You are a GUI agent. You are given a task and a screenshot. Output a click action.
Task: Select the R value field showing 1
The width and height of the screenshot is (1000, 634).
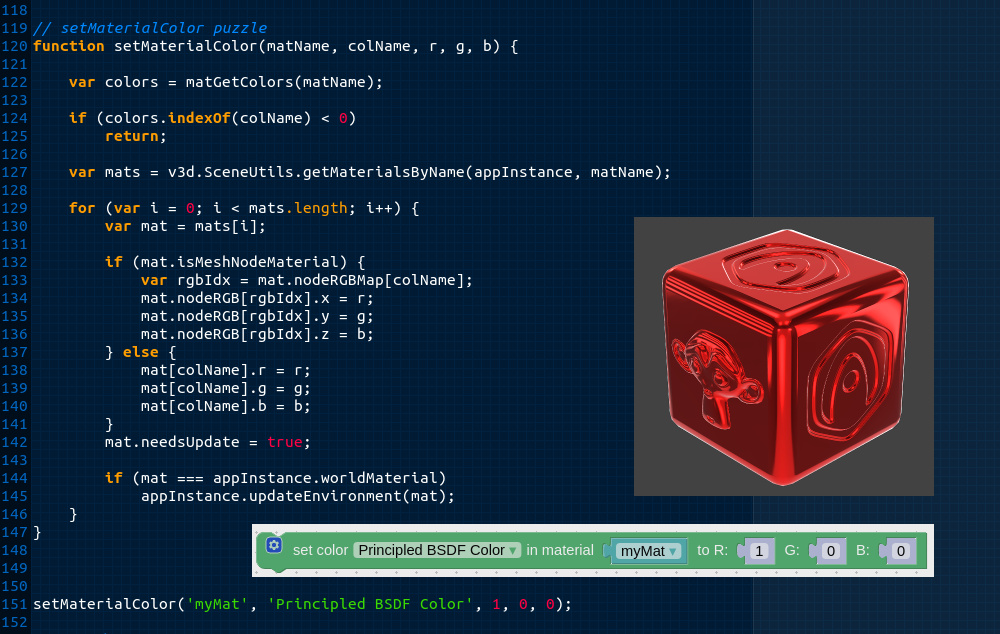click(758, 551)
